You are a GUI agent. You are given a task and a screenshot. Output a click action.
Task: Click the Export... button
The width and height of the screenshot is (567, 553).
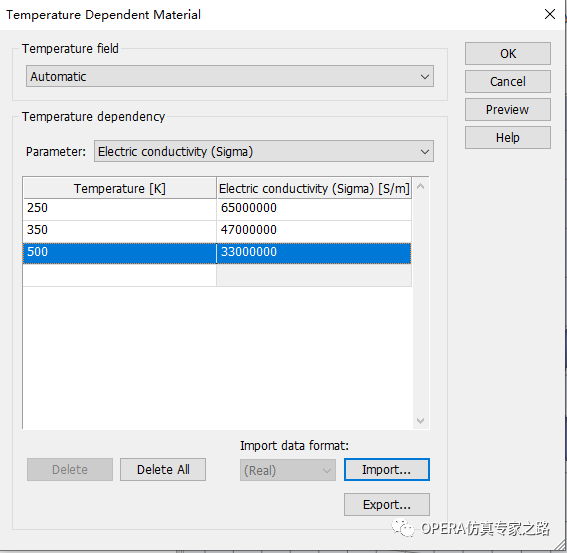click(x=387, y=504)
